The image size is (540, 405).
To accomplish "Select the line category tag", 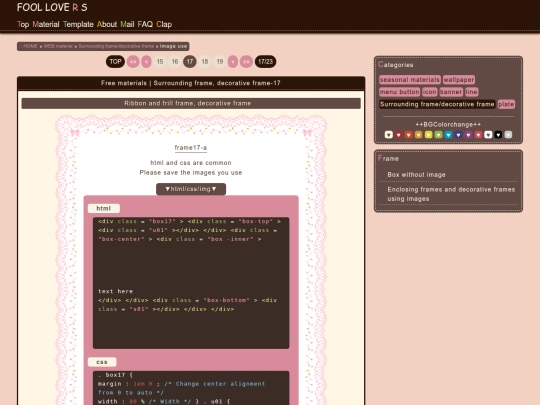I will pyautogui.click(x=471, y=92).
